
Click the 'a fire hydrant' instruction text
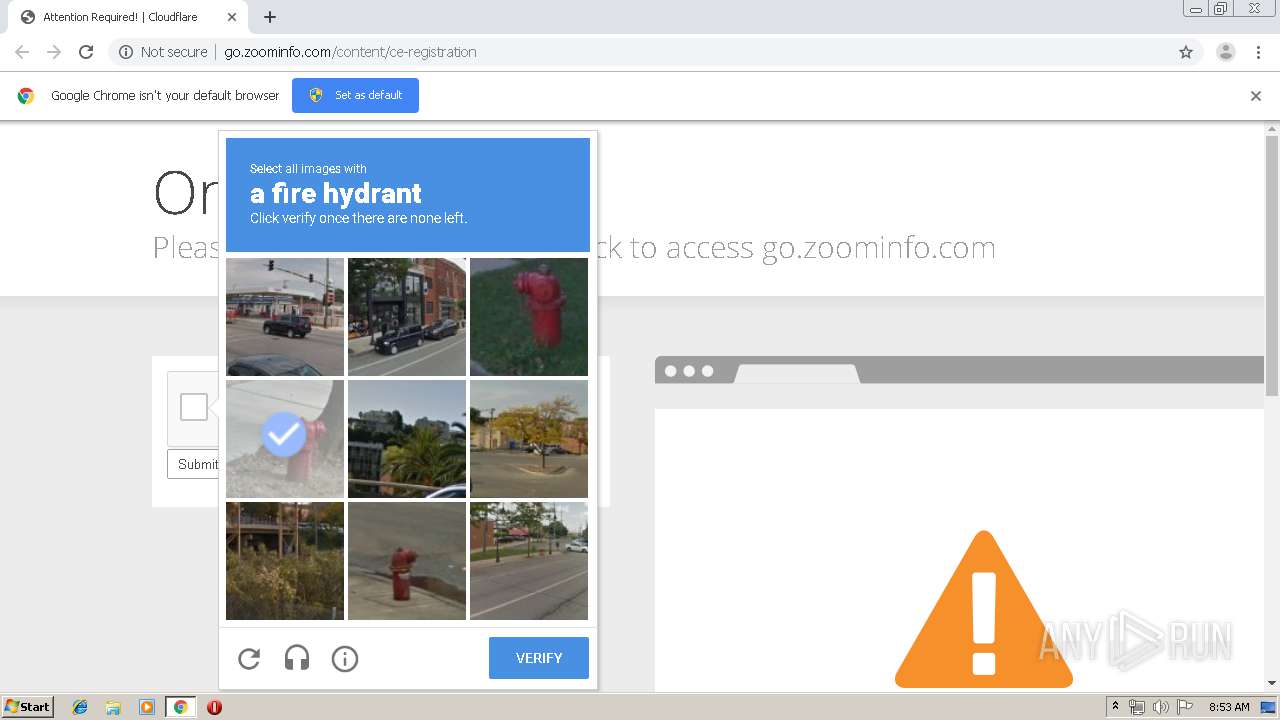tap(336, 193)
